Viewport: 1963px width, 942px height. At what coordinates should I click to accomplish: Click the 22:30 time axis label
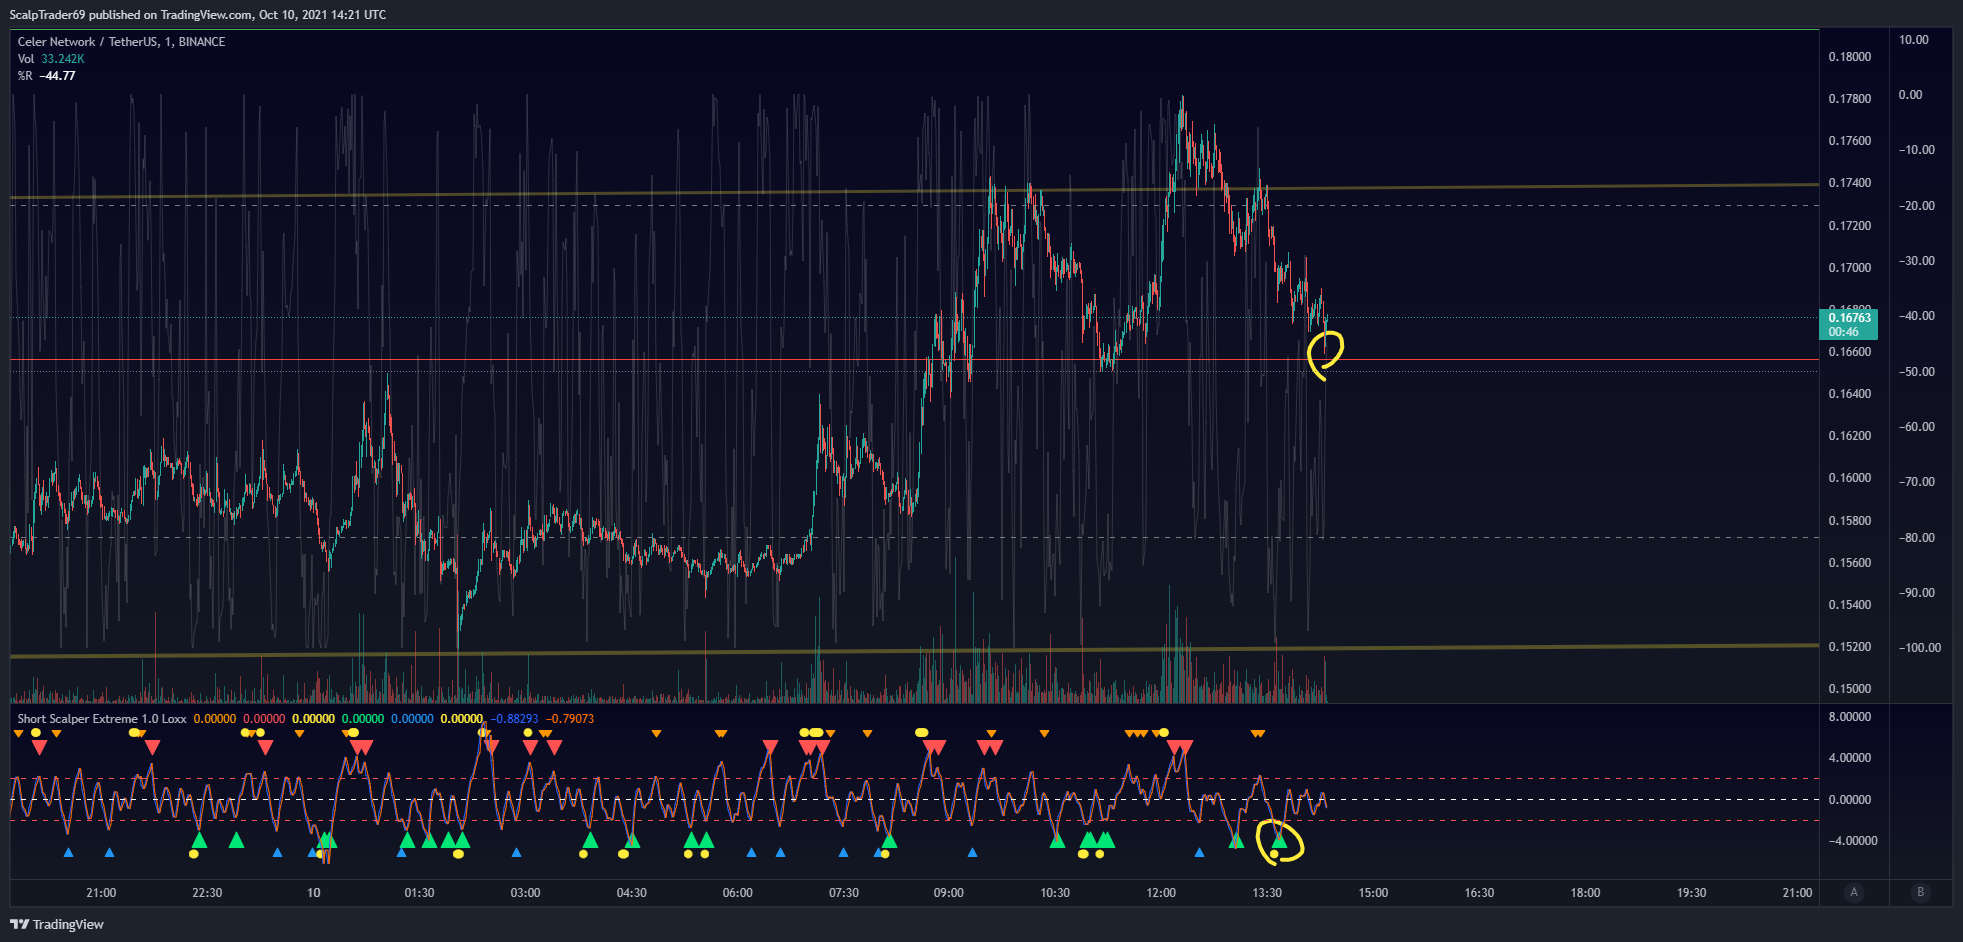tap(207, 893)
